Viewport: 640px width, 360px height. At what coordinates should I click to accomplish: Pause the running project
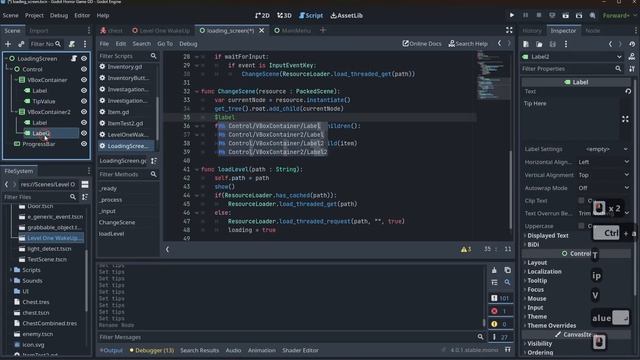tap(525, 16)
